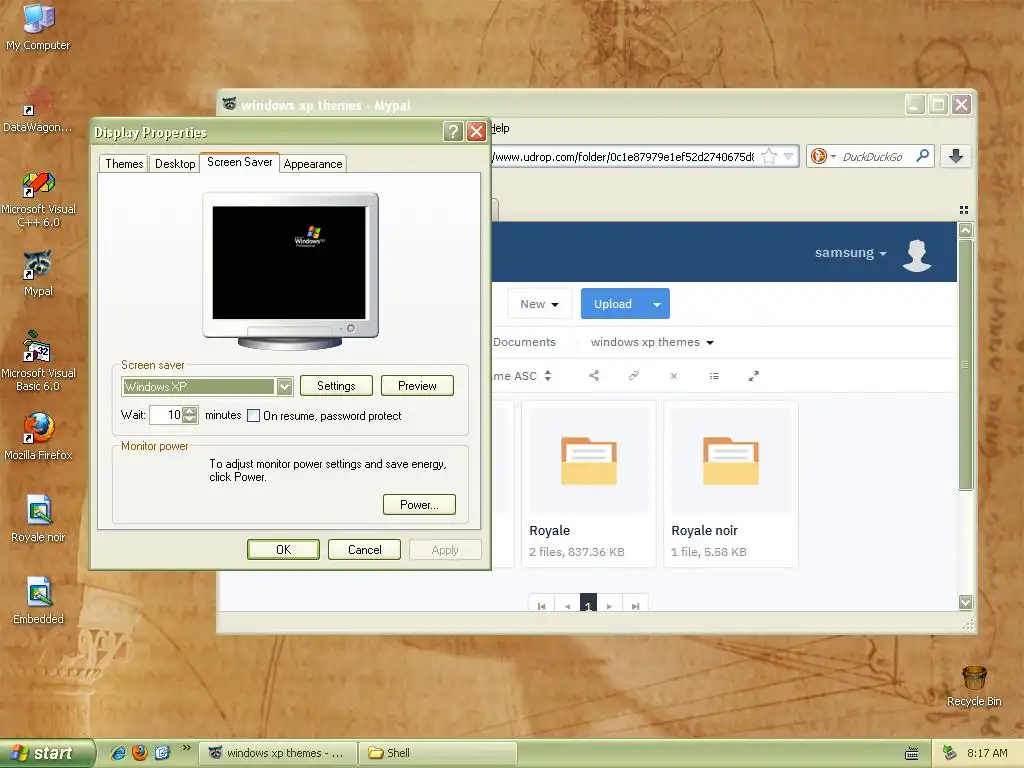This screenshot has width=1024, height=768.
Task: Click the on-screen keyboard tray icon
Action: pyautogui.click(x=912, y=754)
